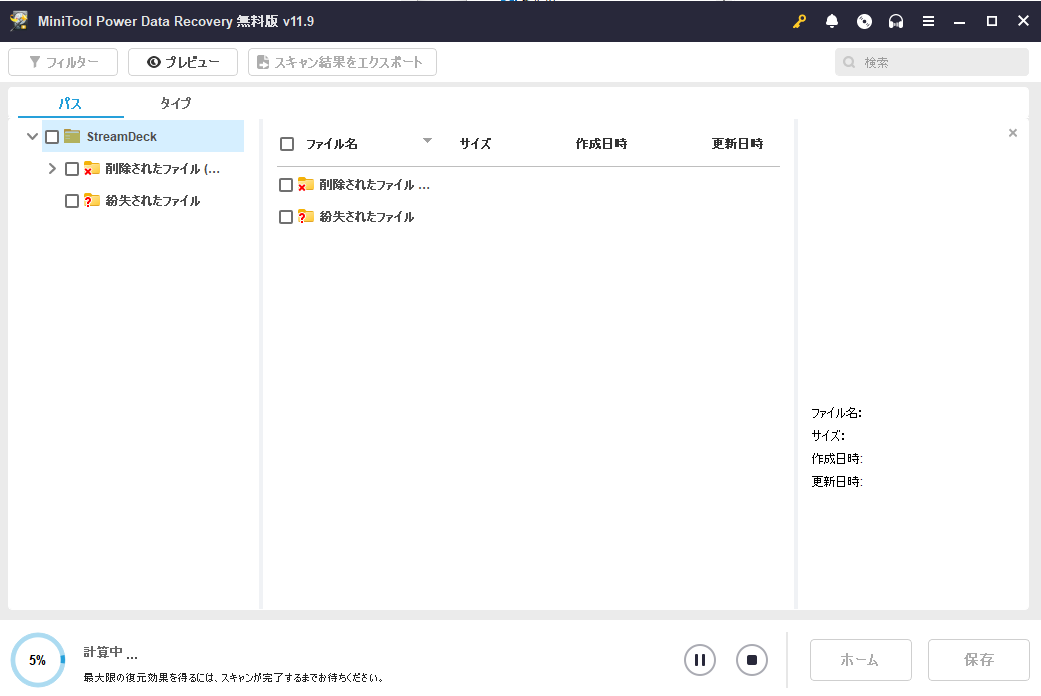Image resolution: width=1041 pixels, height=696 pixels.
Task: Click the 検索 search field
Action: pyautogui.click(x=931, y=62)
